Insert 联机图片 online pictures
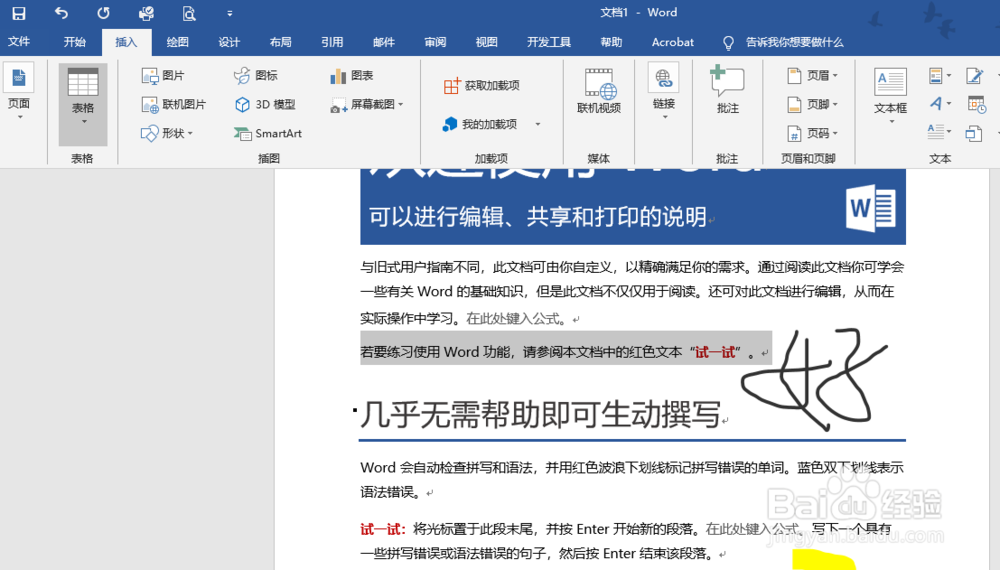Image resolution: width=1000 pixels, height=570 pixels. pos(173,104)
